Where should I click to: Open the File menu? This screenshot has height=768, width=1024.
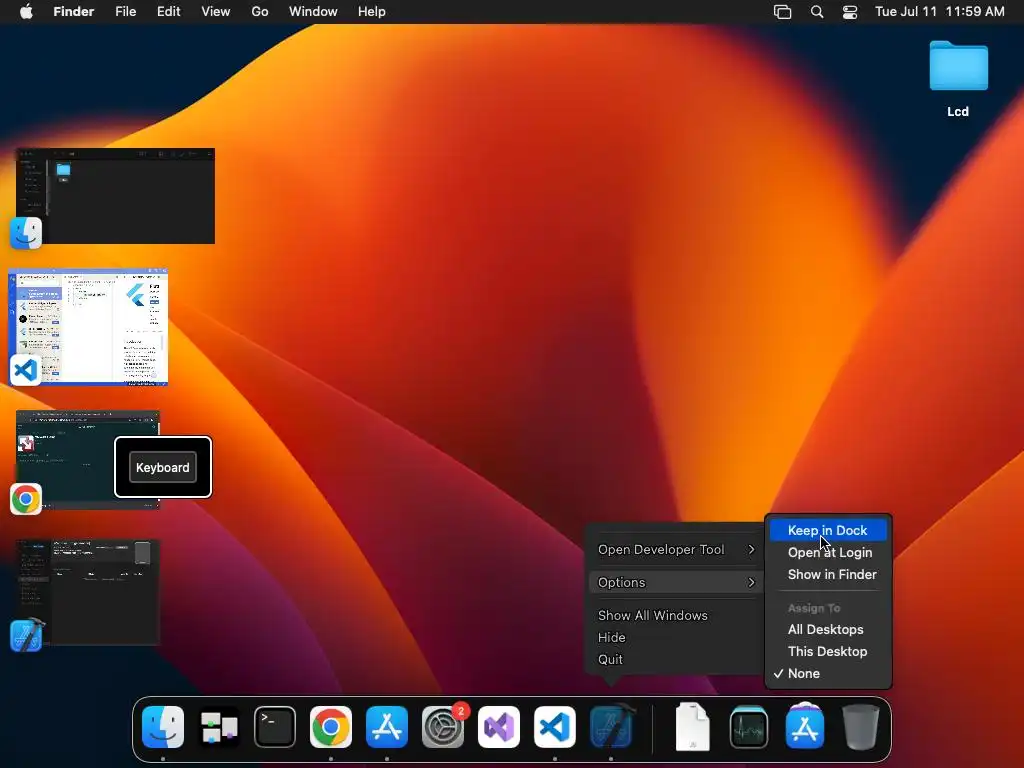click(125, 12)
